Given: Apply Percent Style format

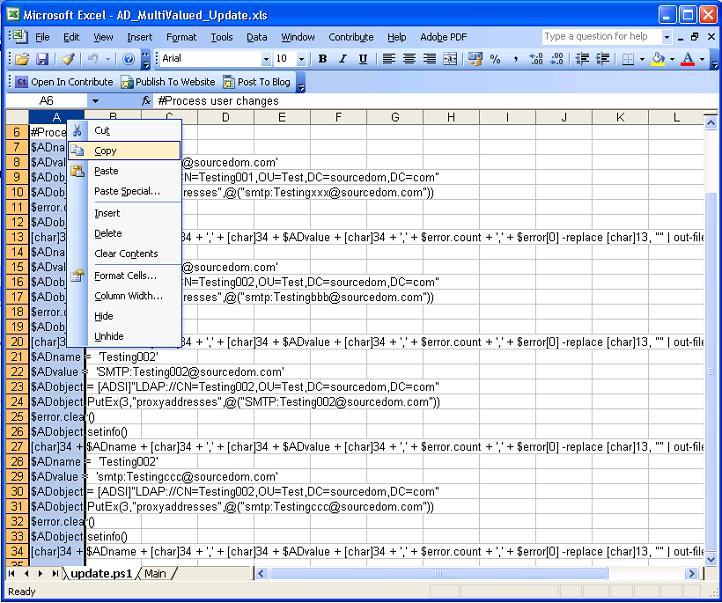Looking at the screenshot, I should 495,60.
